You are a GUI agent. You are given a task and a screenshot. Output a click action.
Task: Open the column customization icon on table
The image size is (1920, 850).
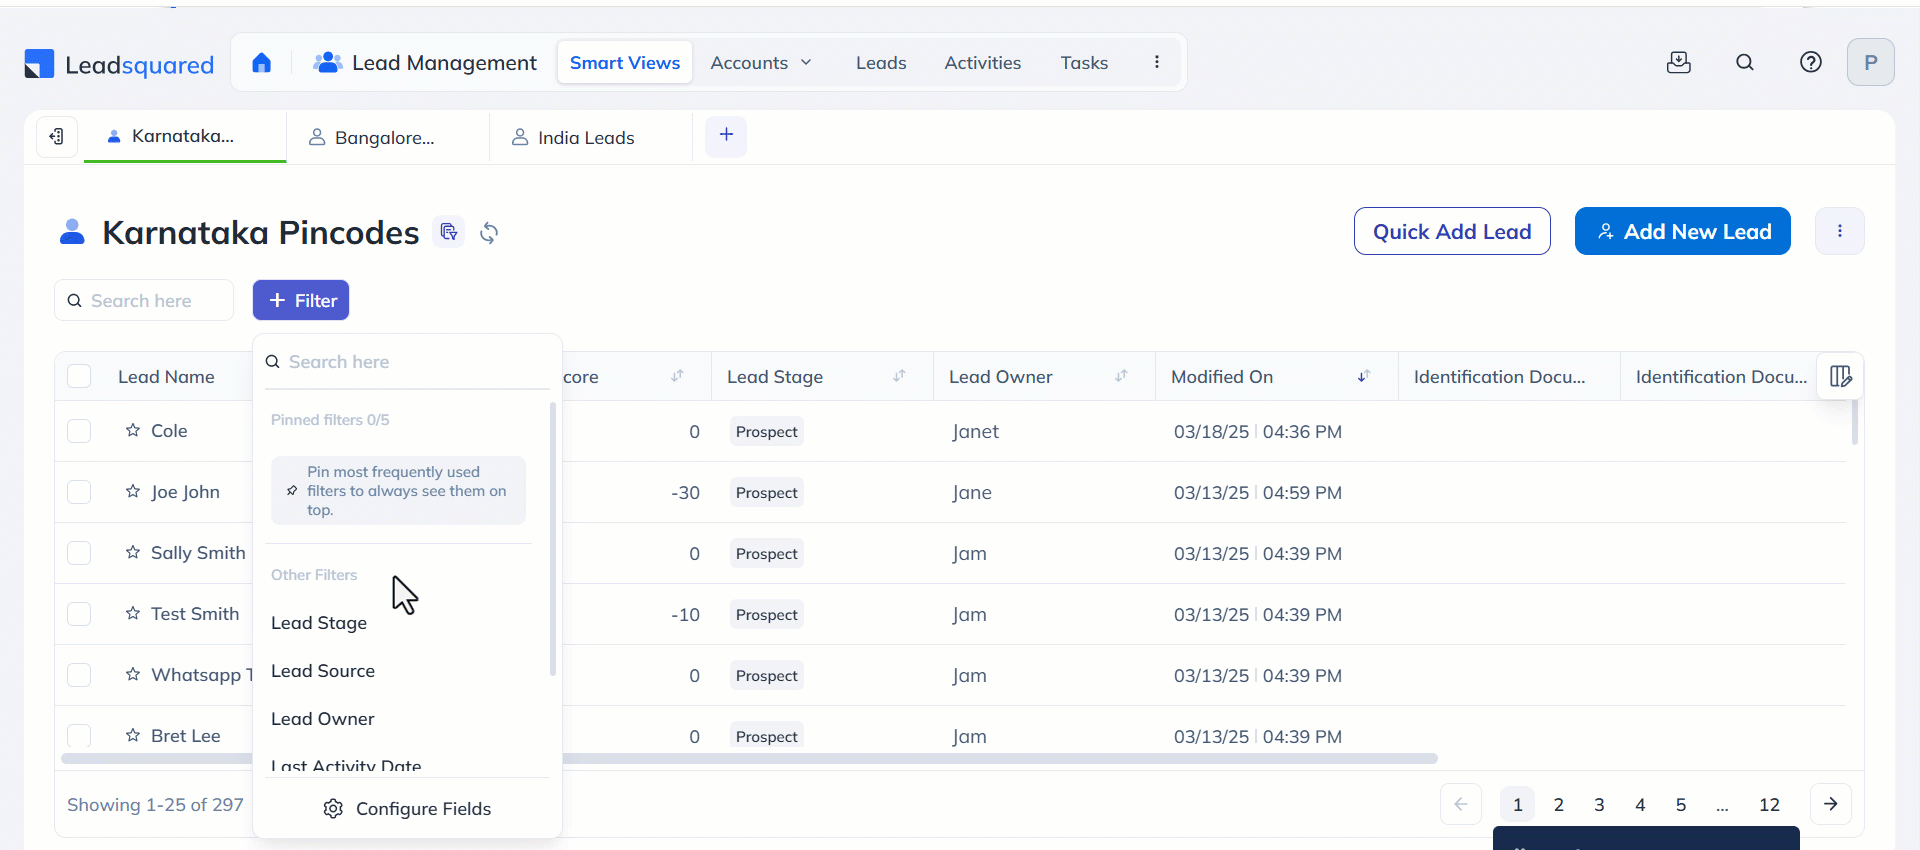pyautogui.click(x=1841, y=376)
